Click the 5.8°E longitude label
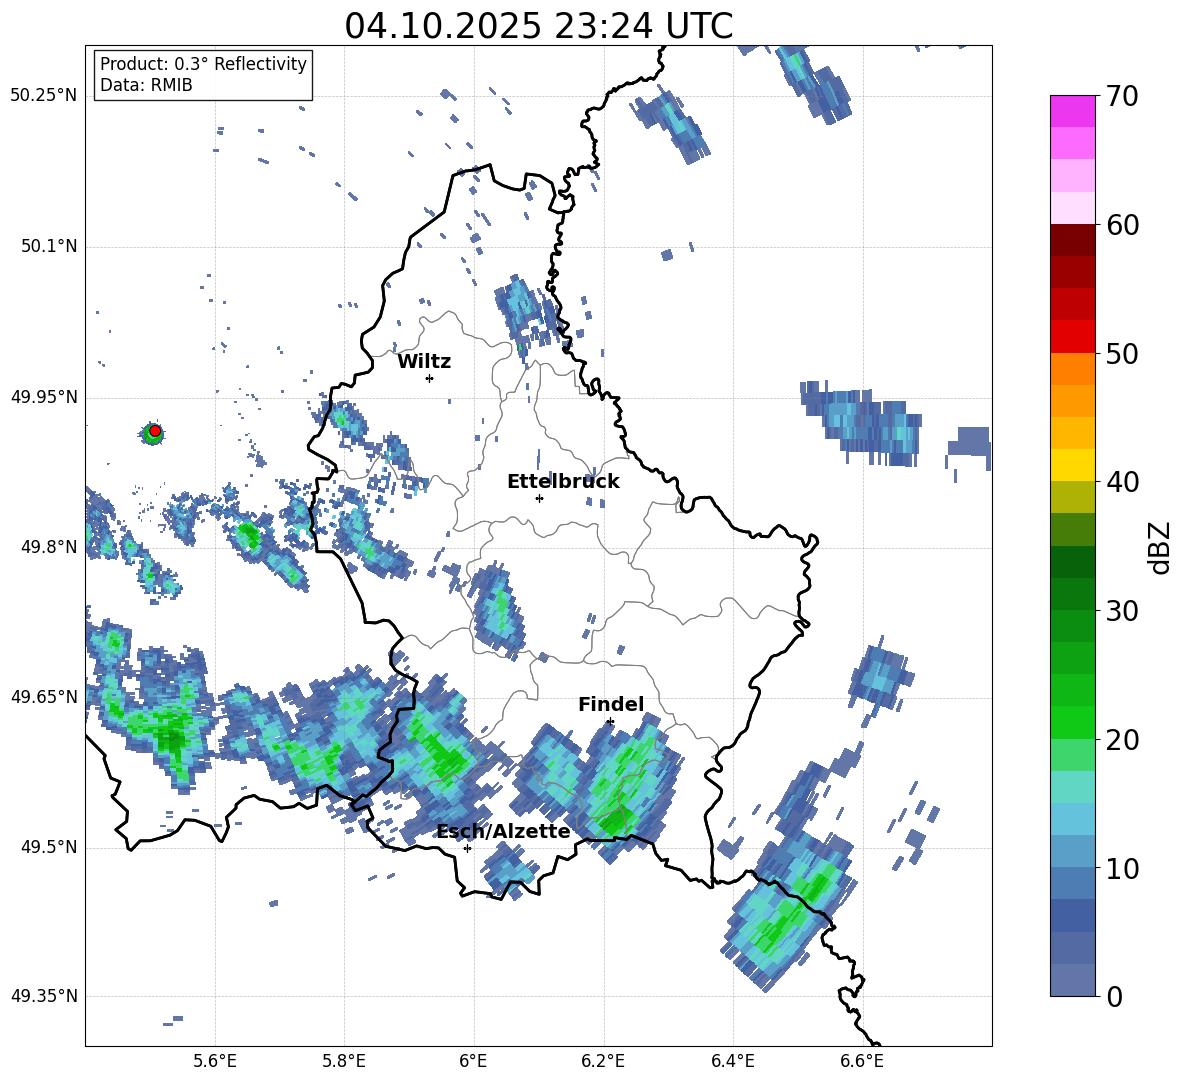Screen dimensions: 1184x1081 pyautogui.click(x=344, y=1061)
